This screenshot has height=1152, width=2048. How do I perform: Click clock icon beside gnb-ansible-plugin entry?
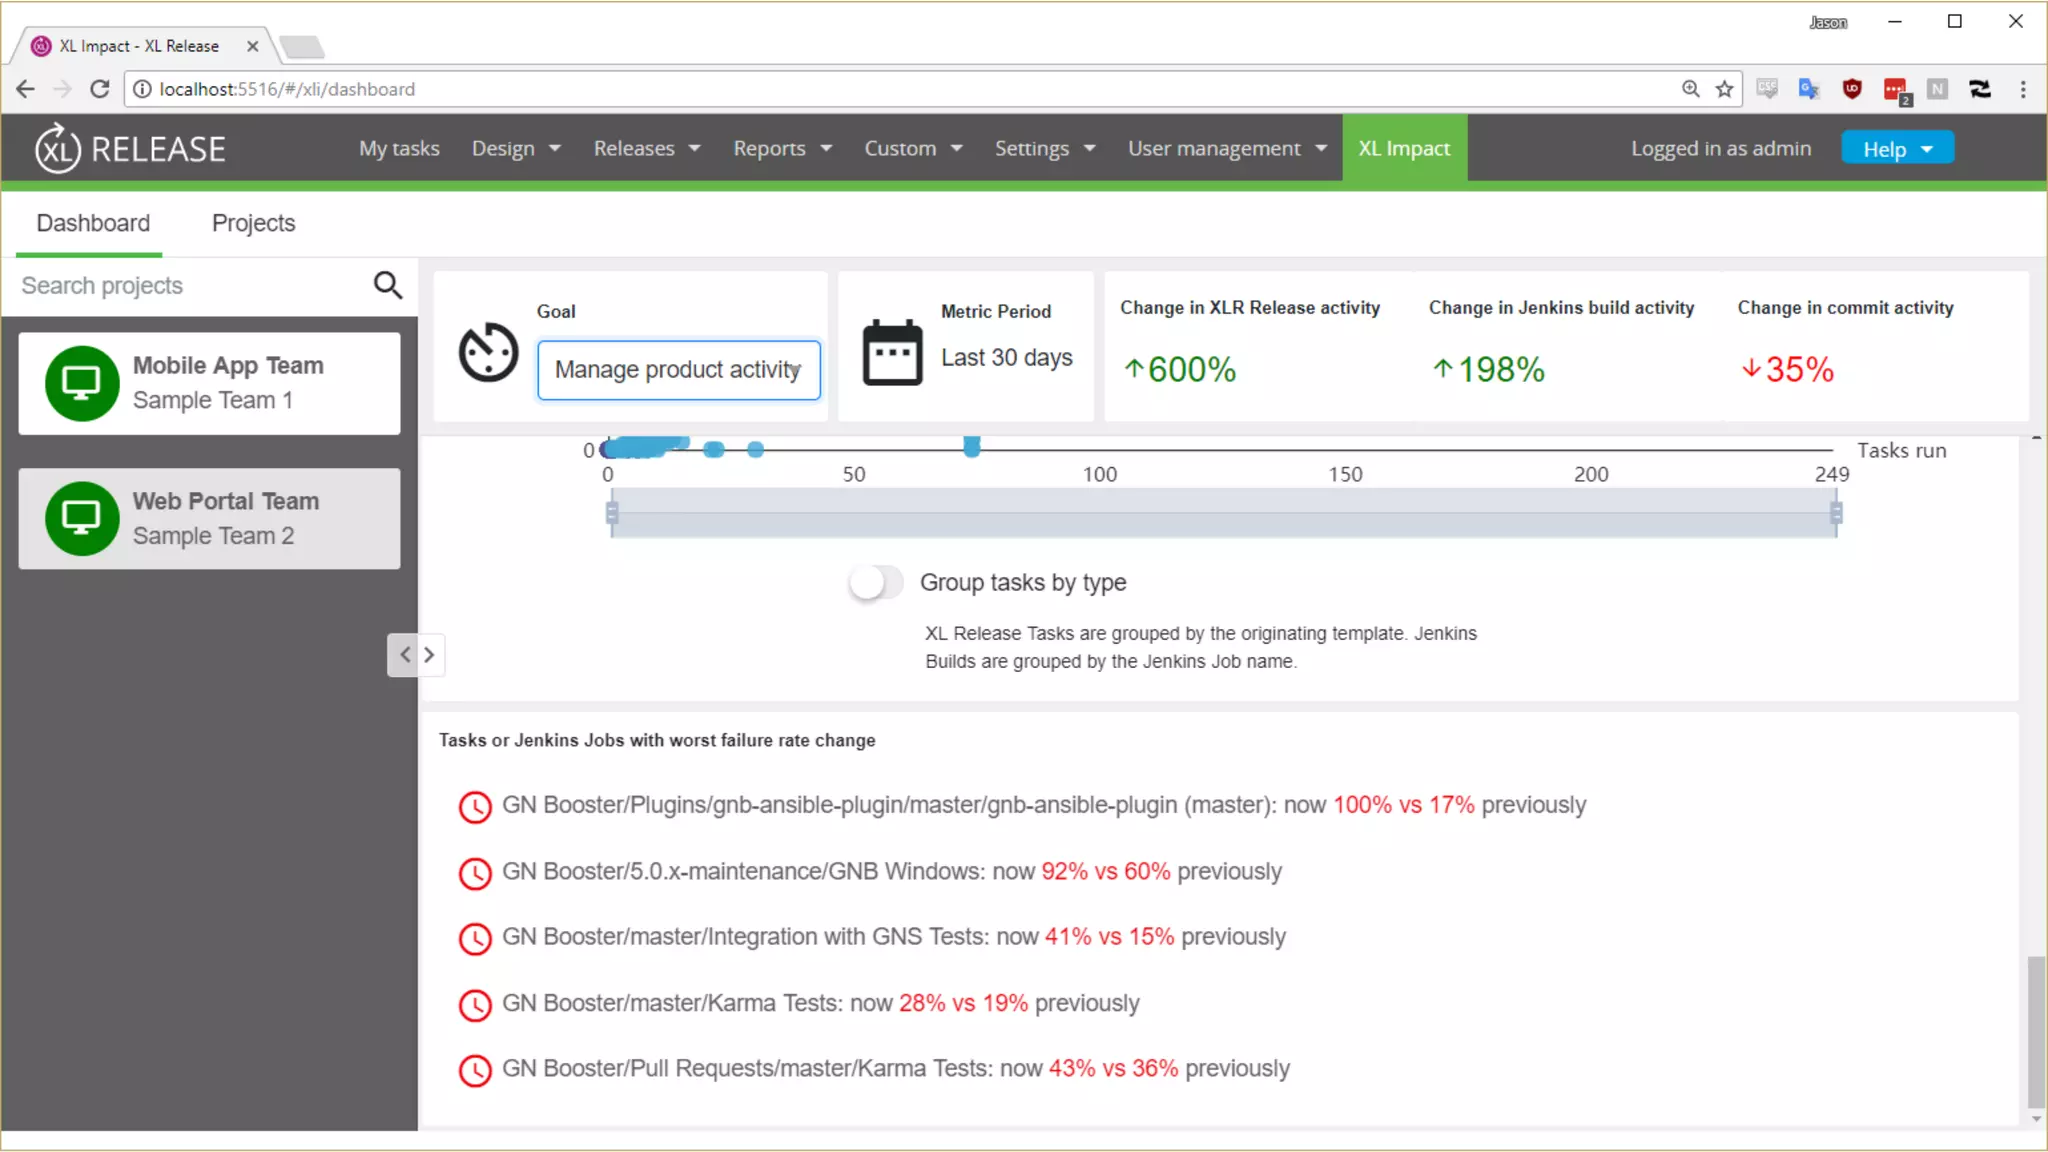coord(475,807)
